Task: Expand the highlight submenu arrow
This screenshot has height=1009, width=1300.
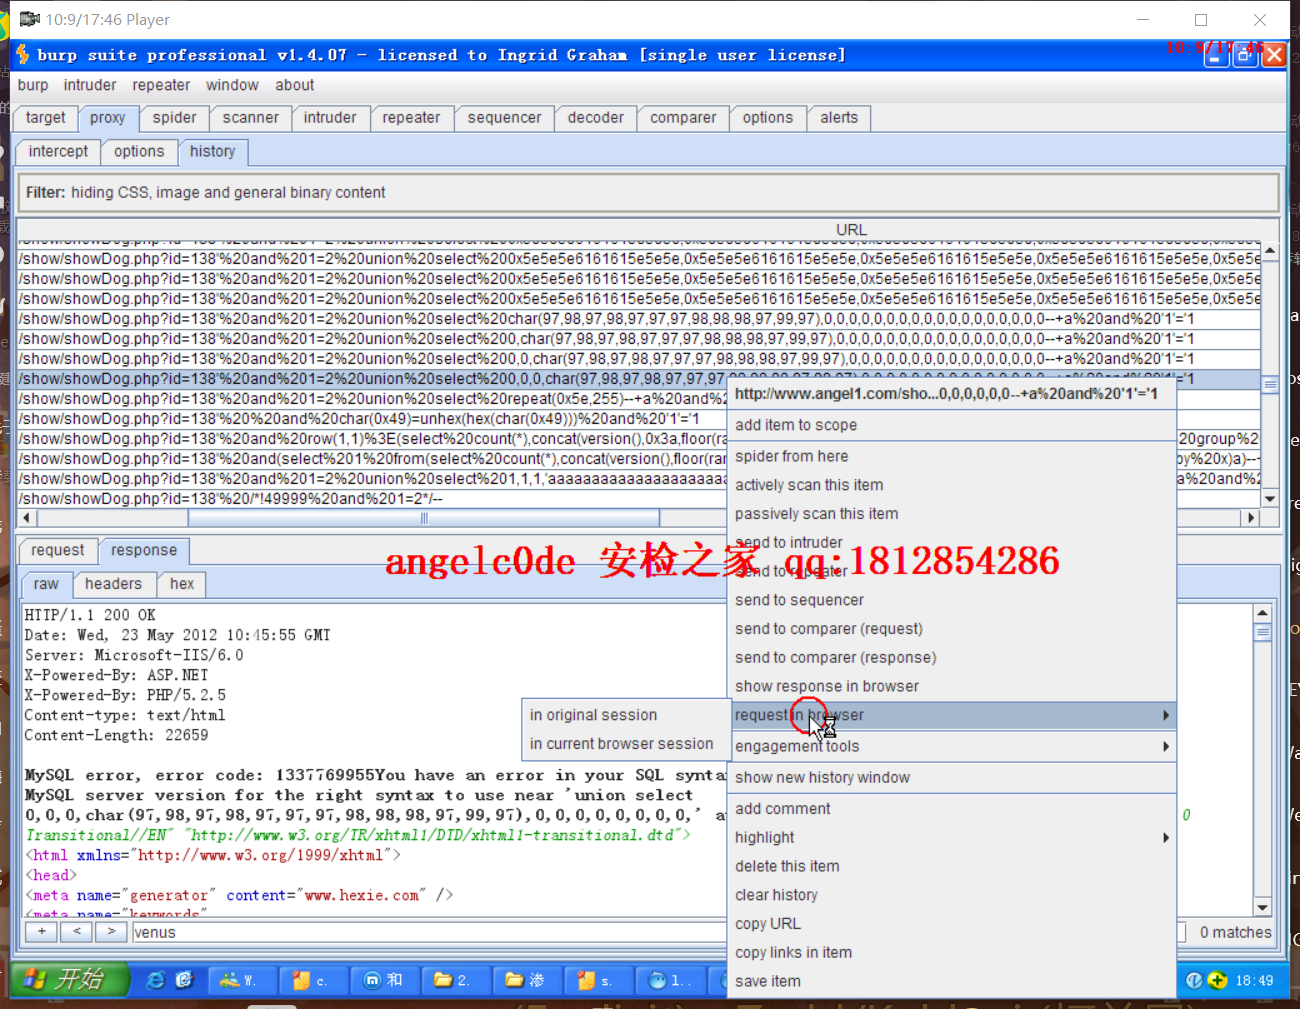Action: tap(1166, 838)
